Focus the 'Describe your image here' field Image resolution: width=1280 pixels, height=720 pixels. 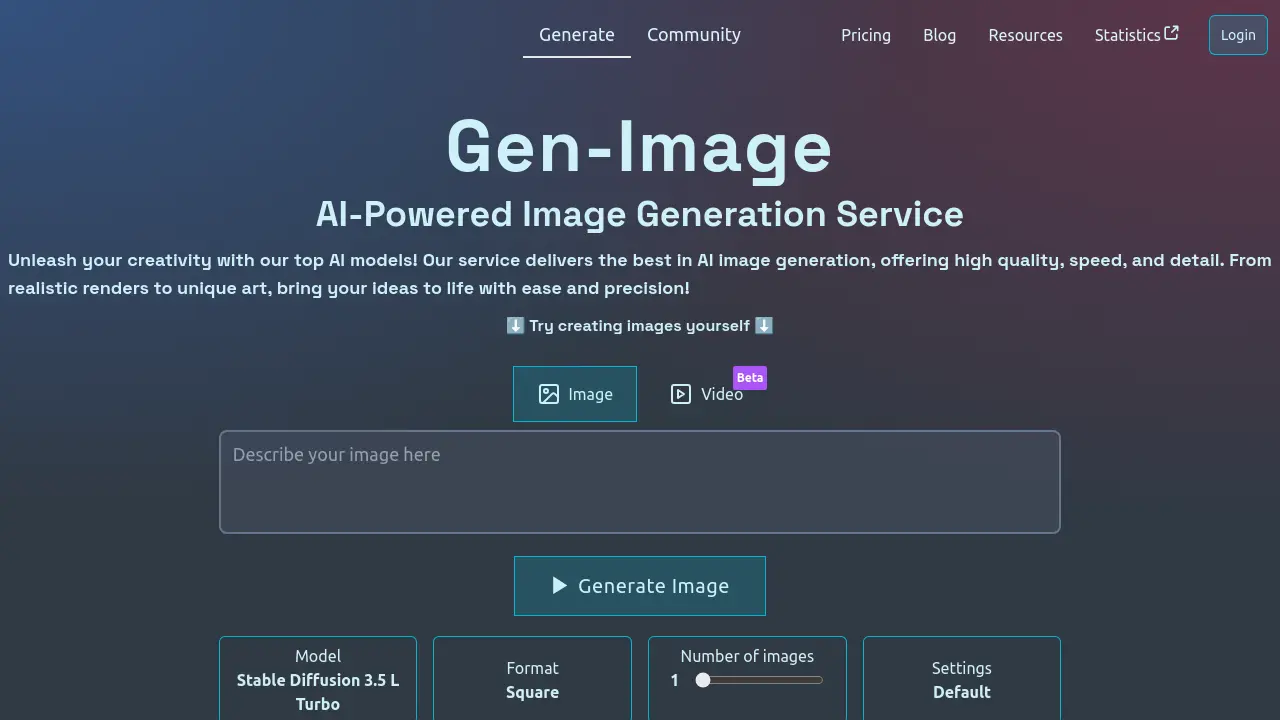640,482
